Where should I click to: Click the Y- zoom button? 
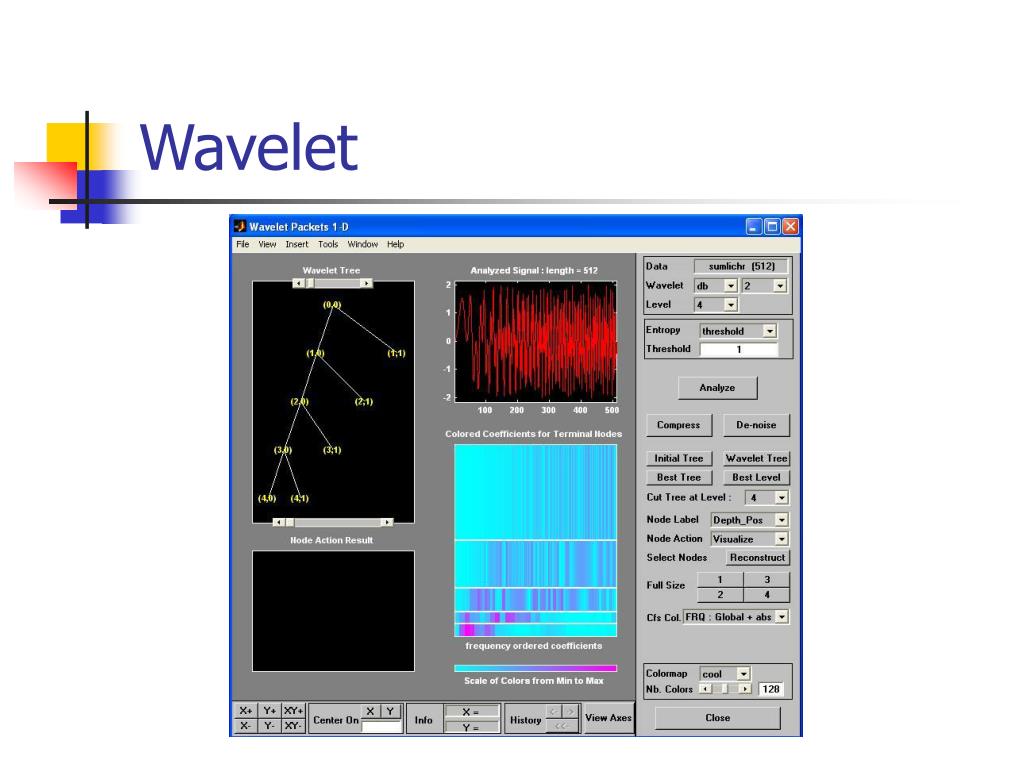click(269, 726)
